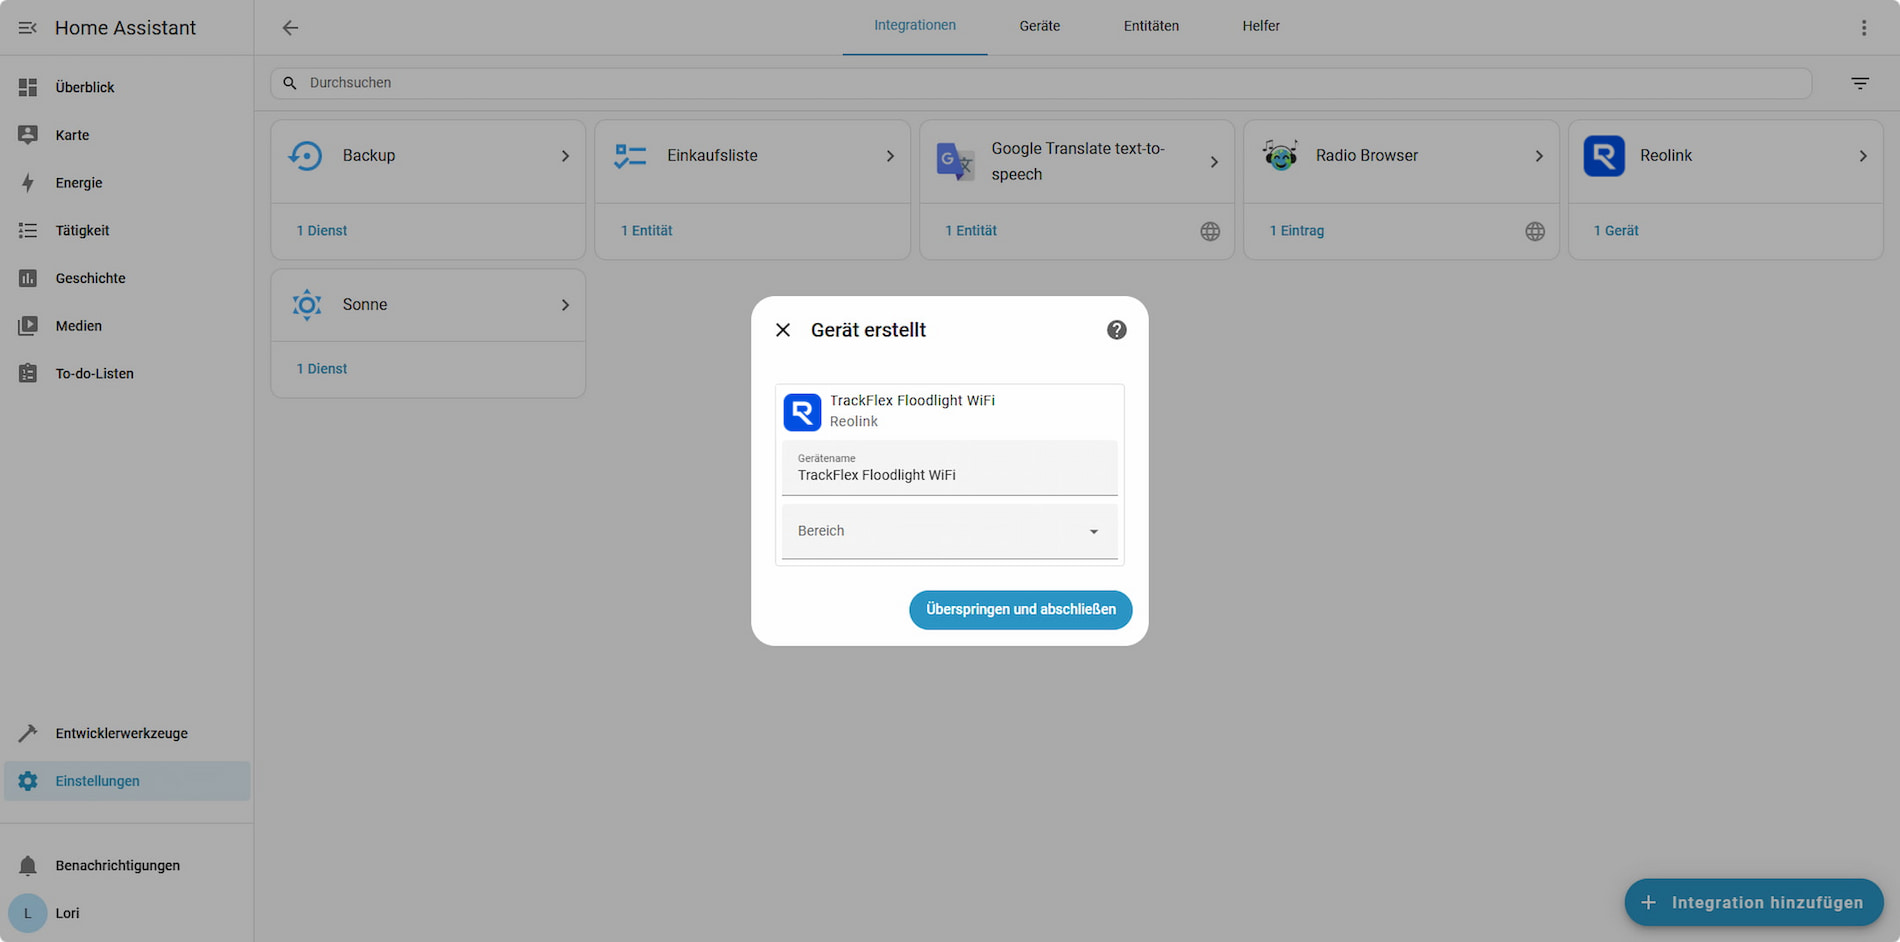The height and width of the screenshot is (942, 1900).
Task: Expand the Bereich dropdown
Action: point(949,531)
